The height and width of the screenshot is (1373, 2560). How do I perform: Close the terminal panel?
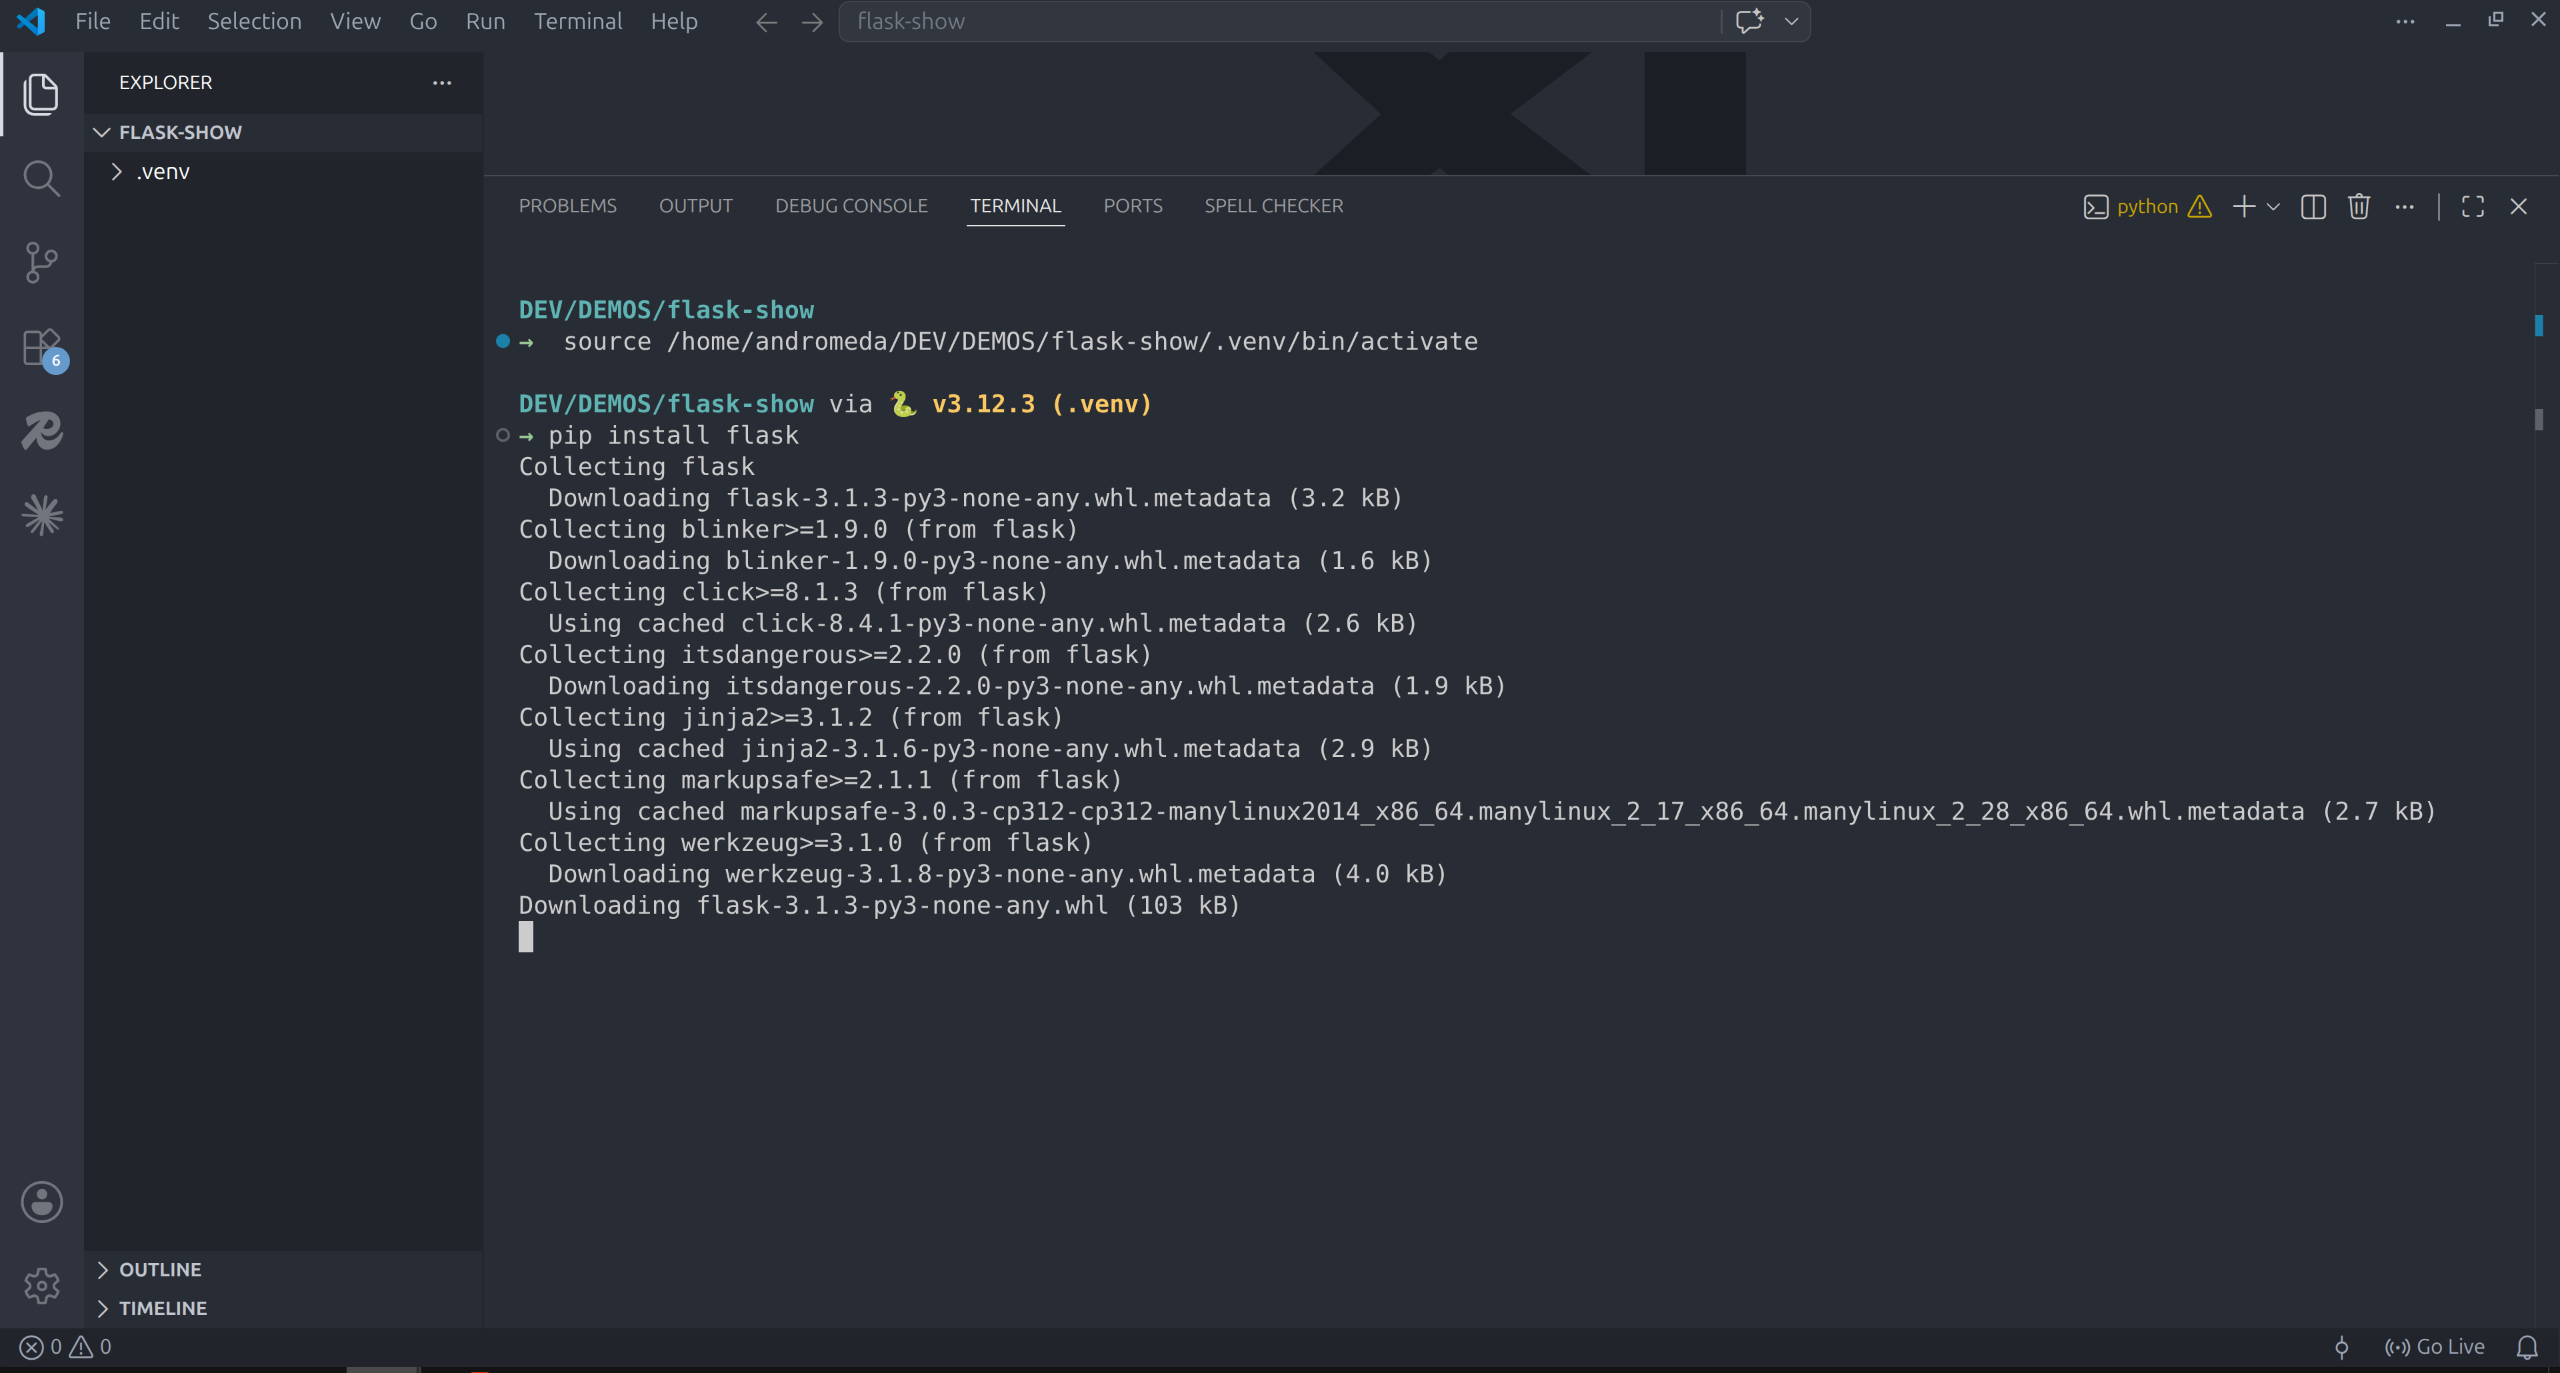point(2519,206)
